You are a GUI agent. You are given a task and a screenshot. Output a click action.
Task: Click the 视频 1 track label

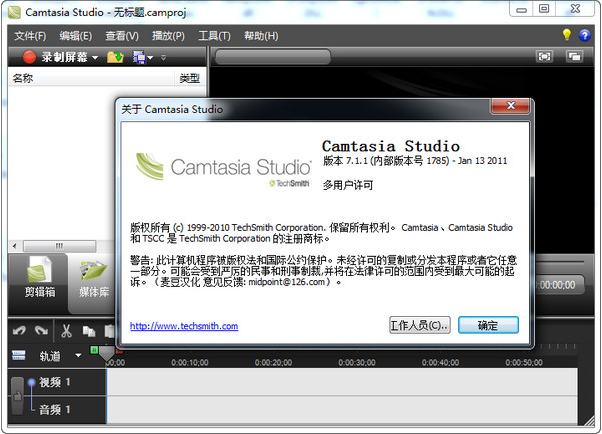pos(55,382)
